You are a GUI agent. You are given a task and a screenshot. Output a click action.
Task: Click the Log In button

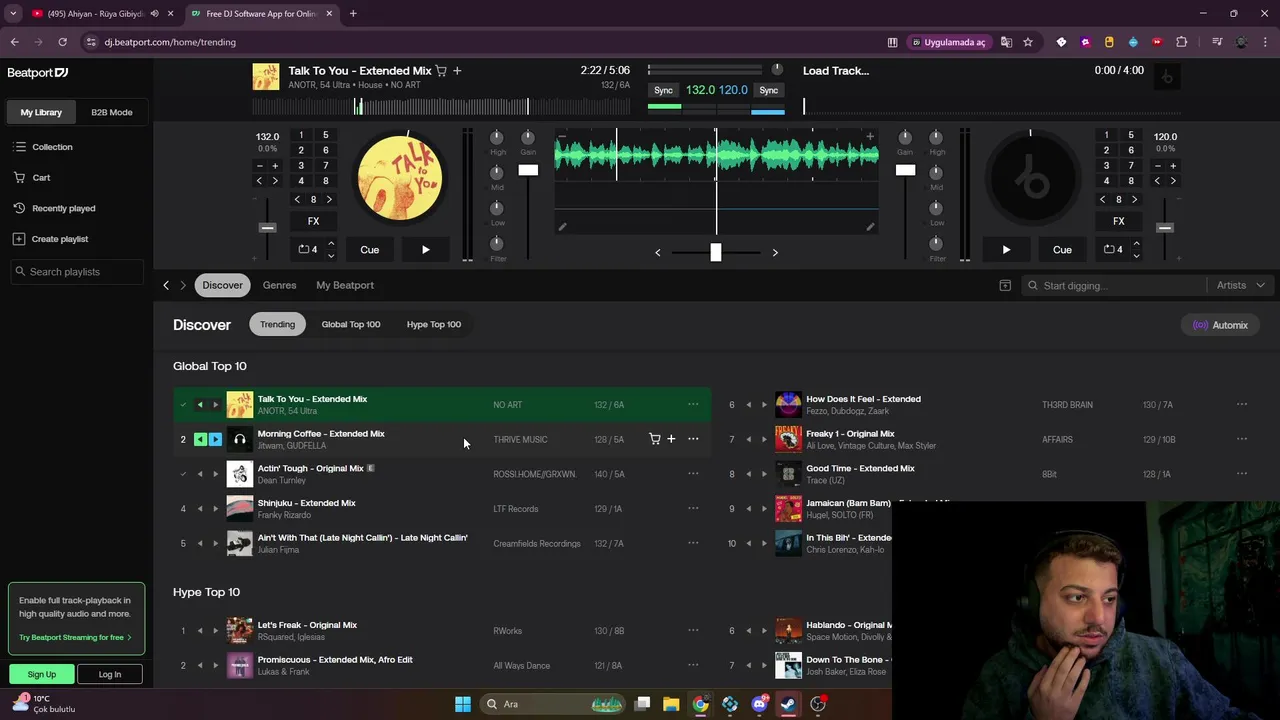pyautogui.click(x=110, y=674)
